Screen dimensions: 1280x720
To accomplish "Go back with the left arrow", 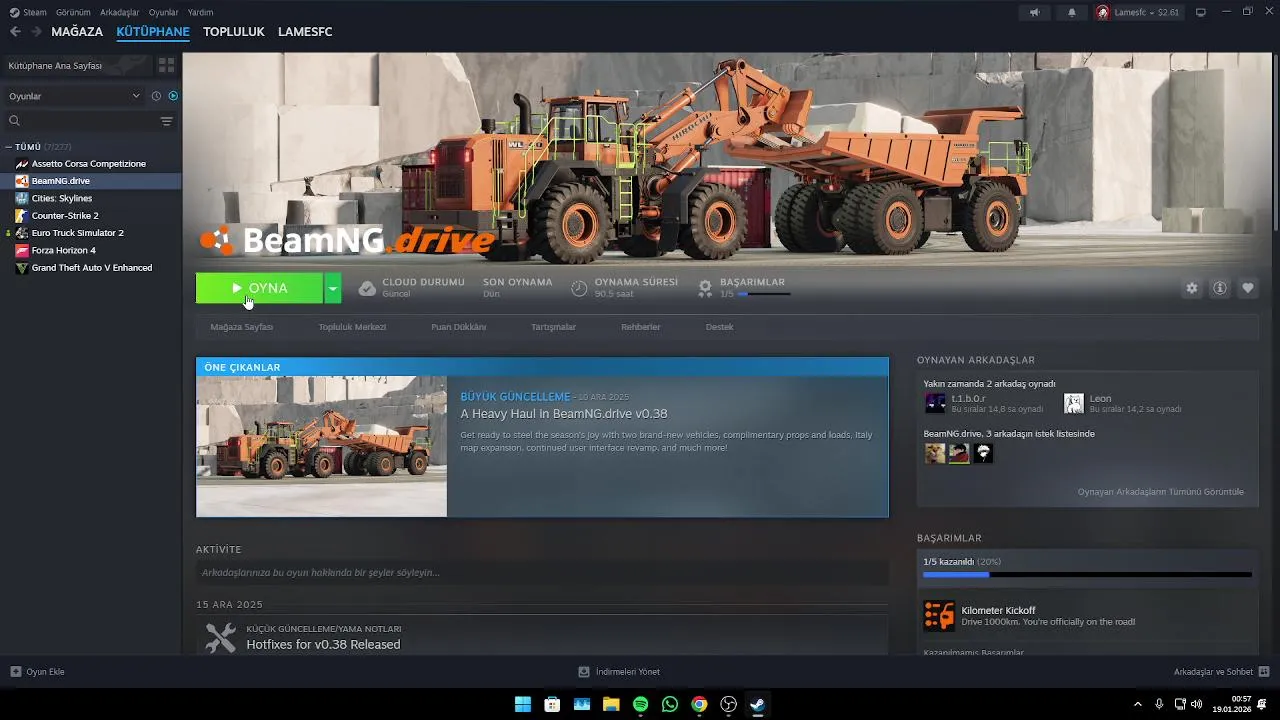I will coord(15,32).
